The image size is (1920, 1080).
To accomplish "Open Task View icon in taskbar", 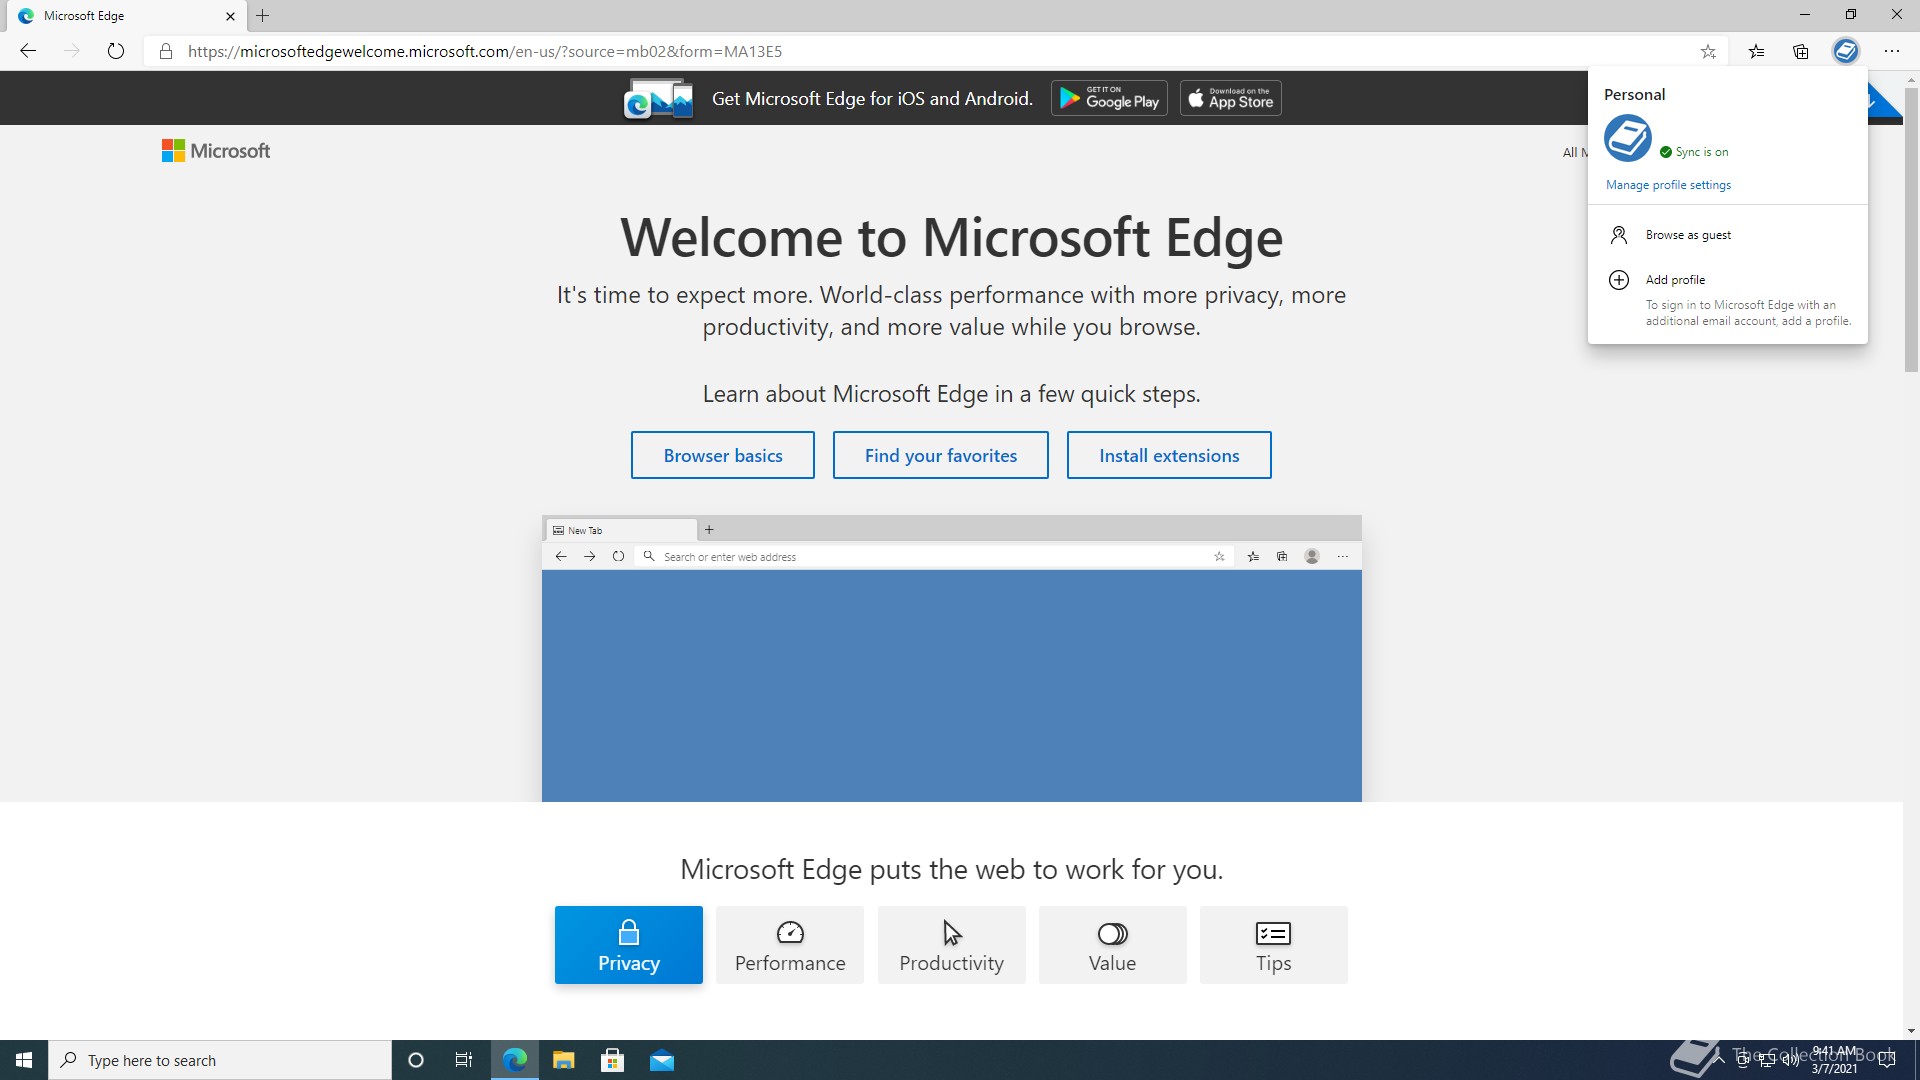I will (464, 1060).
